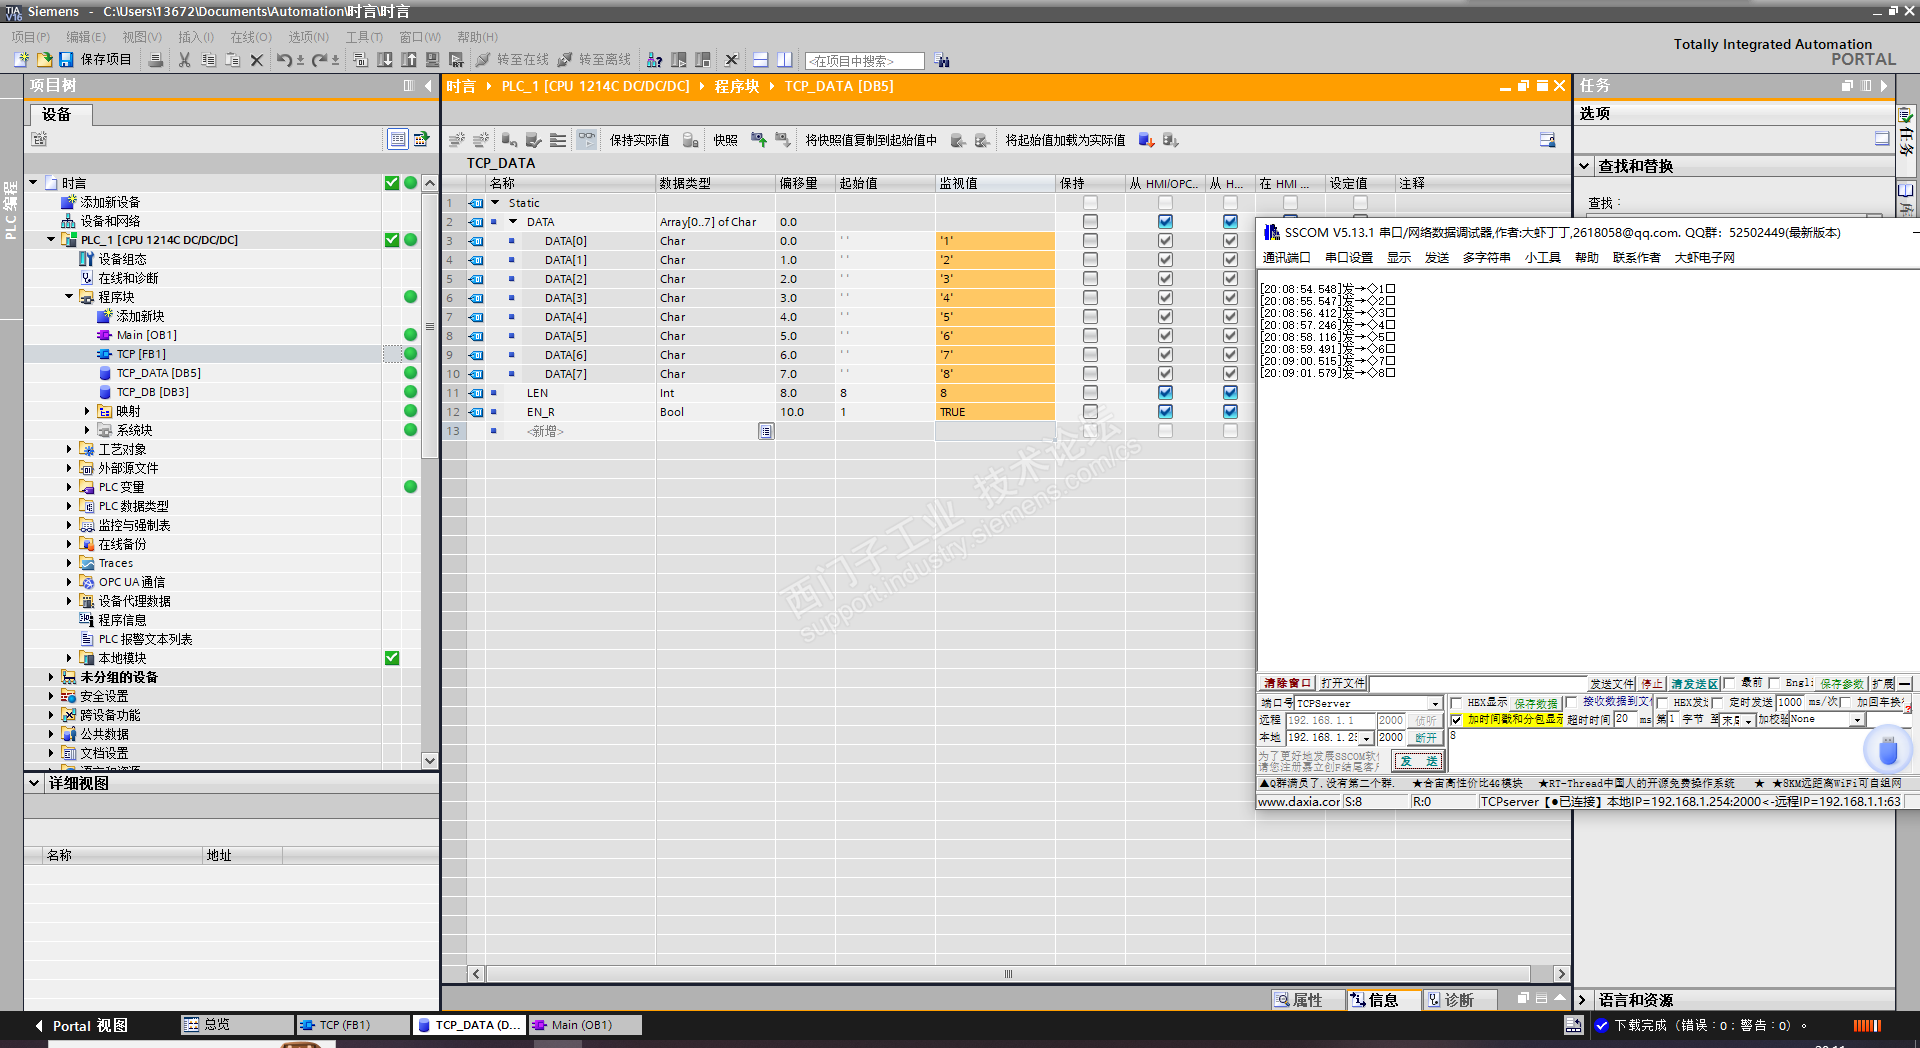This screenshot has height=1048, width=1920.
Task: Collapse the DATA array row
Action: [x=513, y=222]
